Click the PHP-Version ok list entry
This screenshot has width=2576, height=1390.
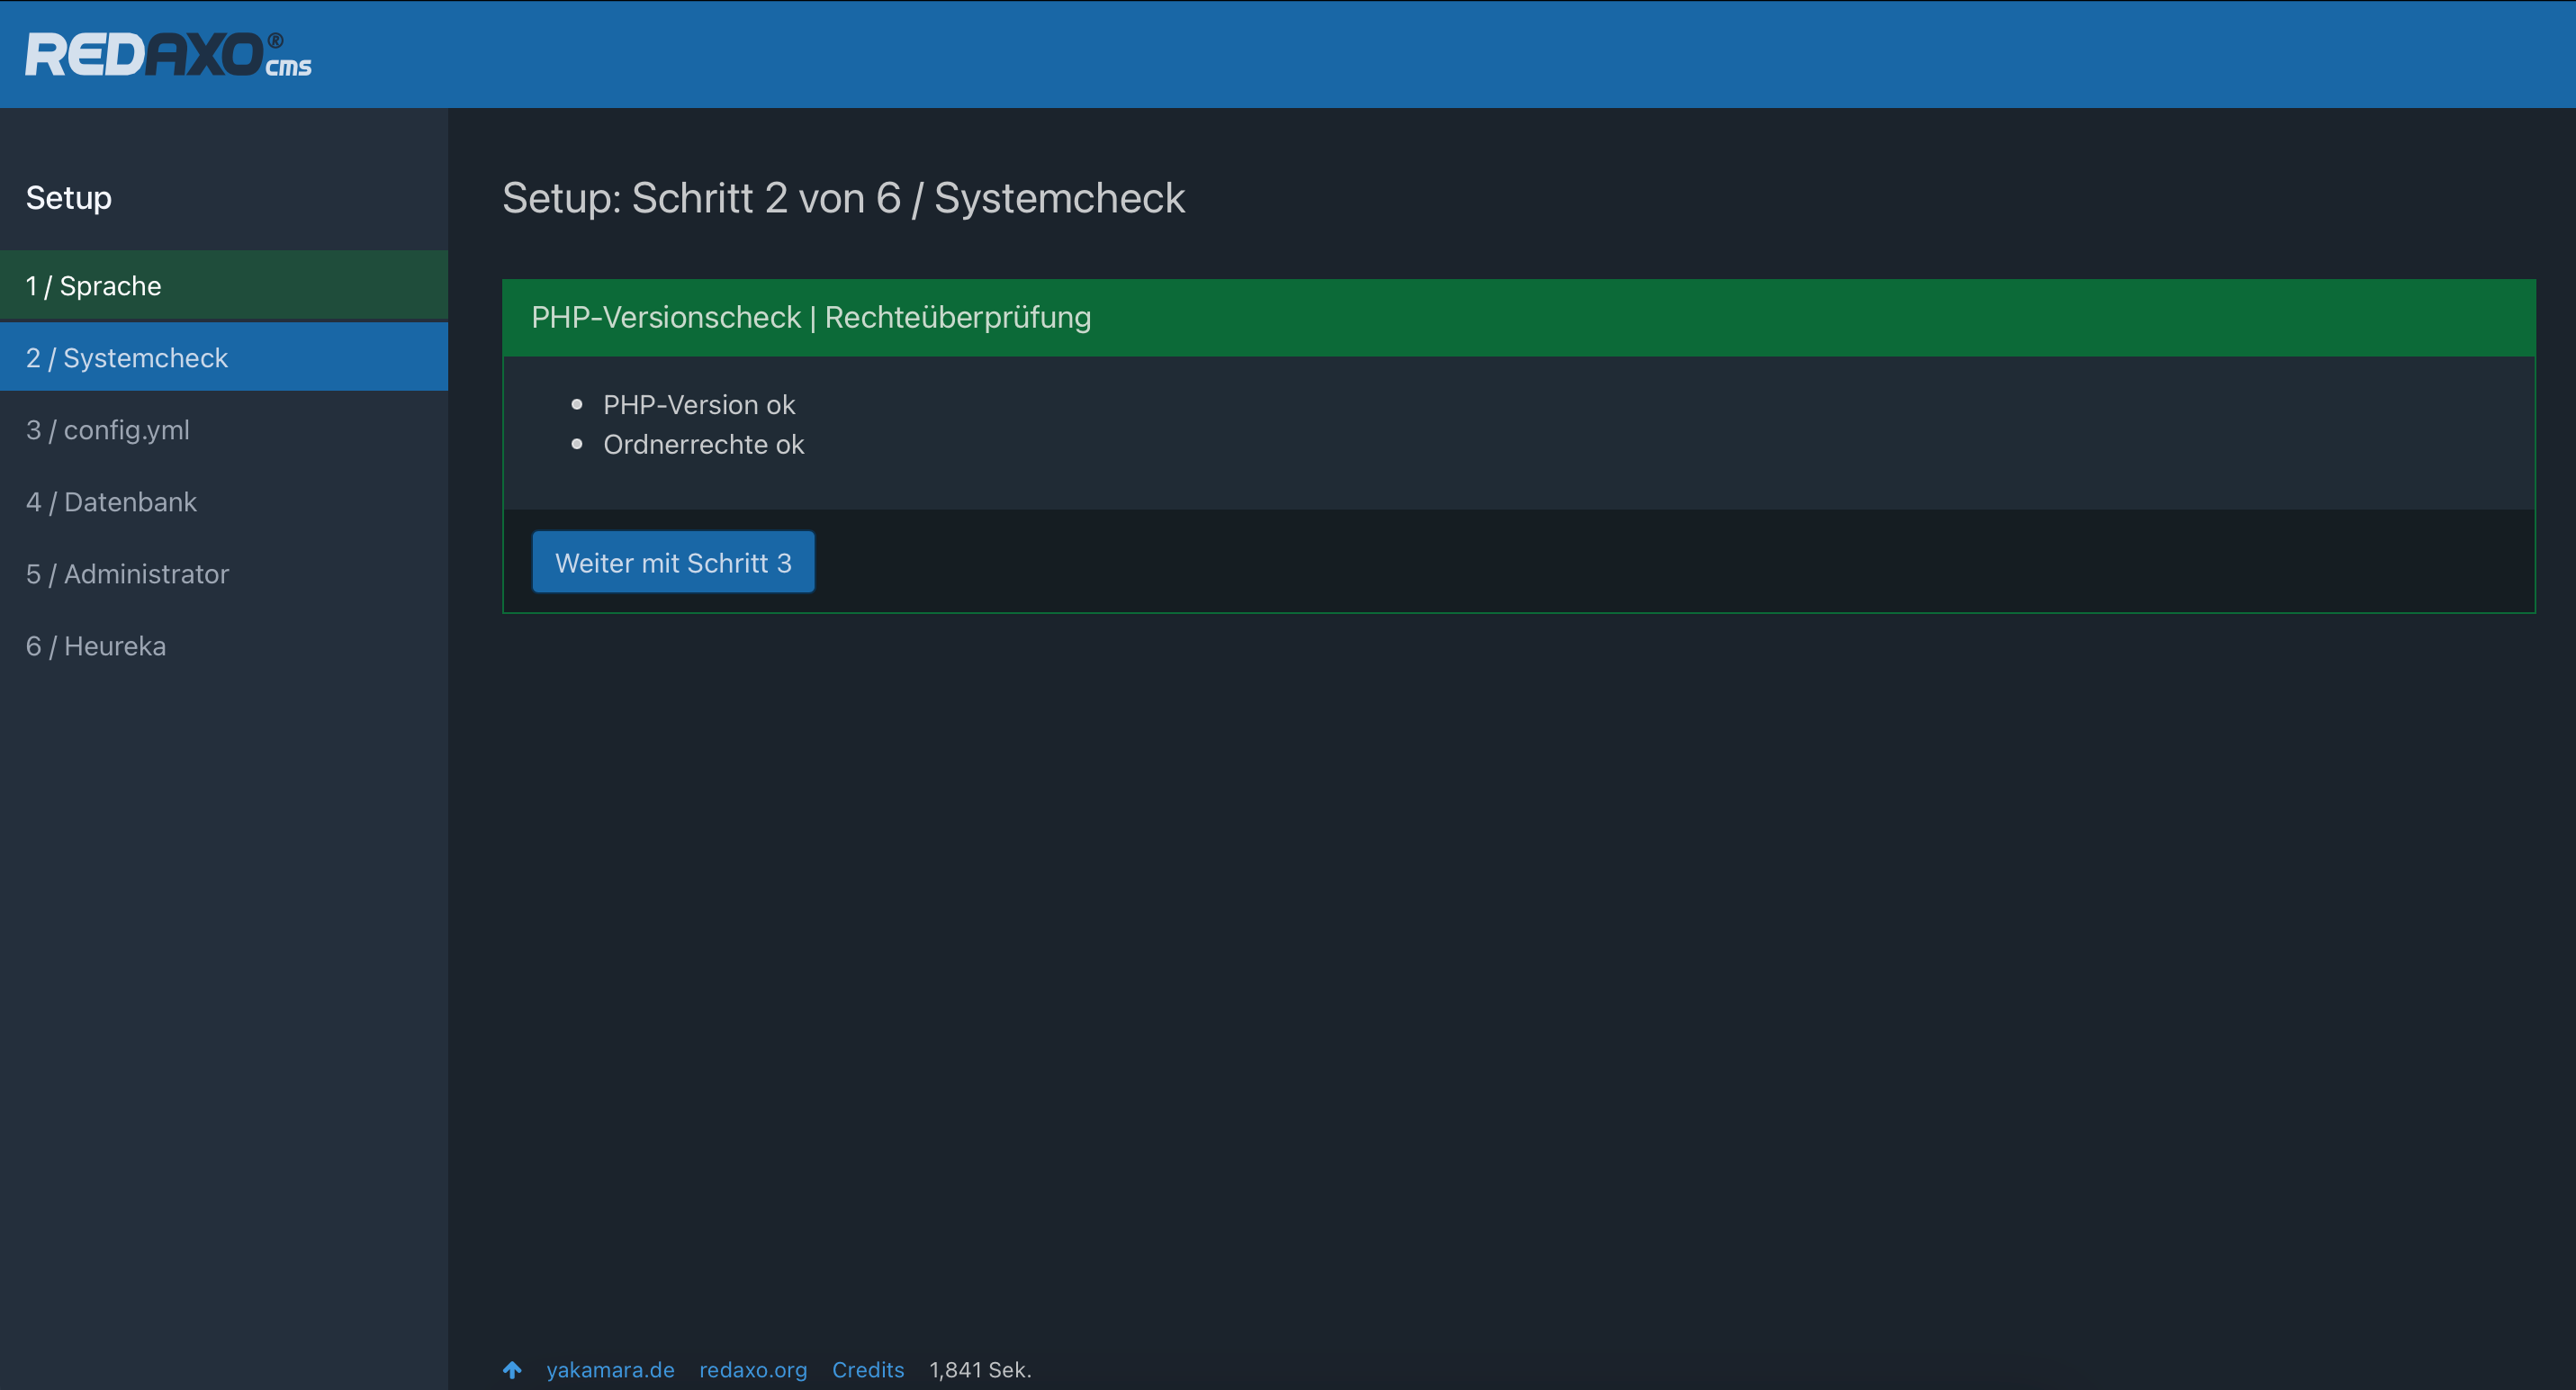[699, 404]
